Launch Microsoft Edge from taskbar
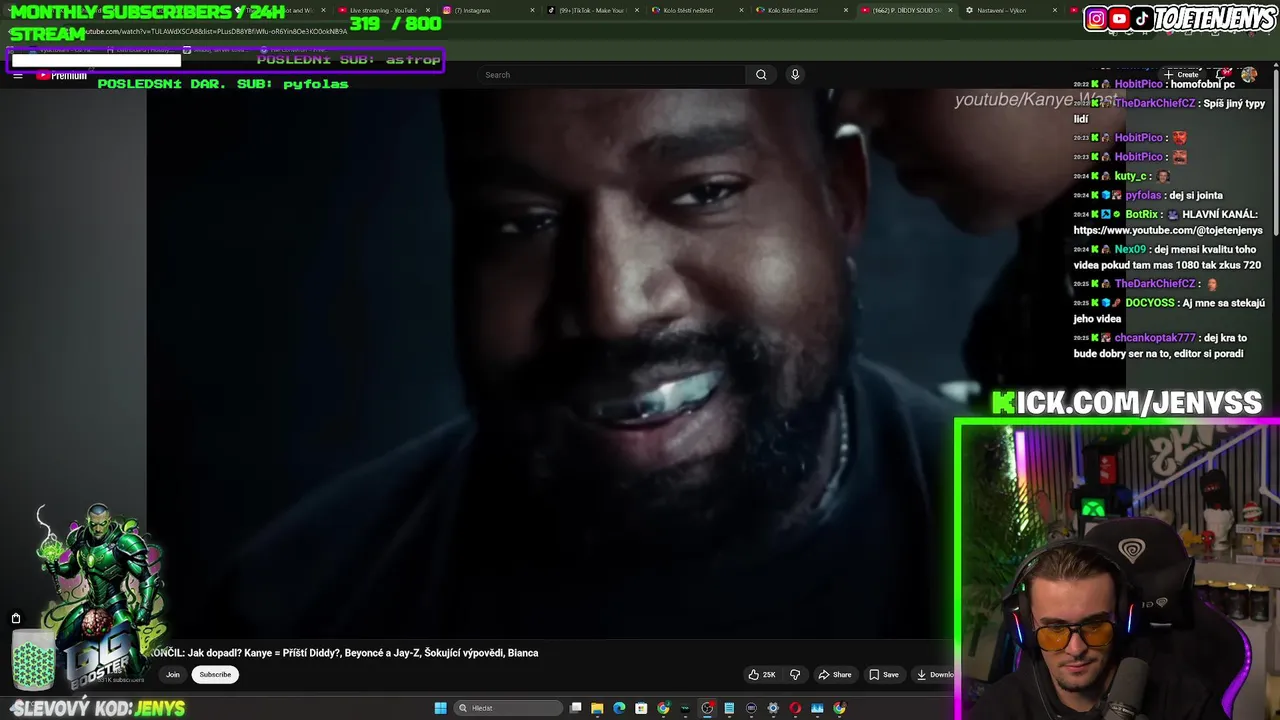The width and height of the screenshot is (1280, 720). point(620,708)
